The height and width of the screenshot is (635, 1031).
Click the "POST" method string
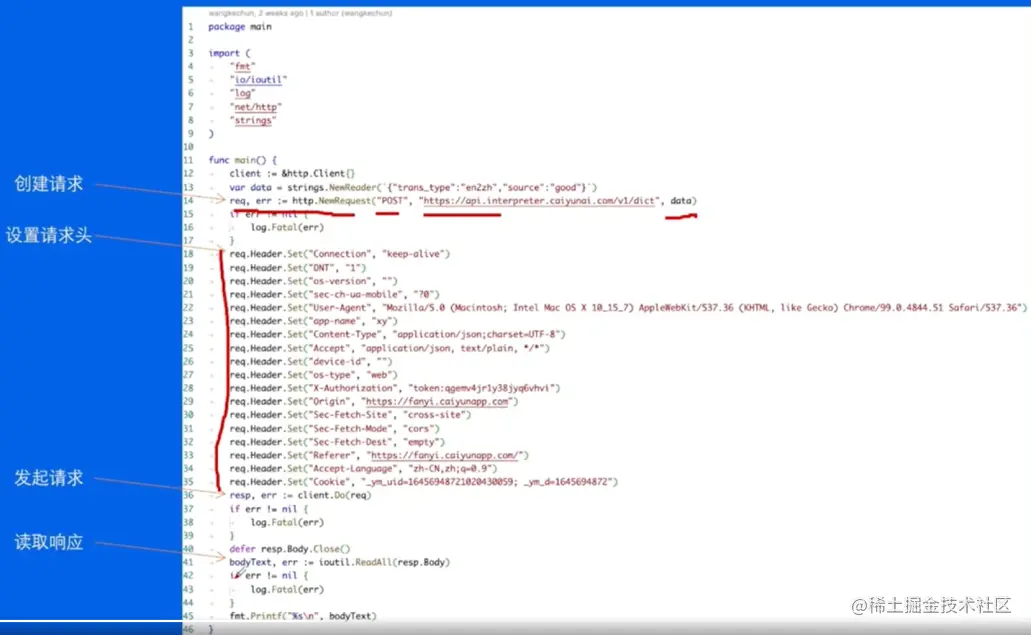pyautogui.click(x=391, y=200)
